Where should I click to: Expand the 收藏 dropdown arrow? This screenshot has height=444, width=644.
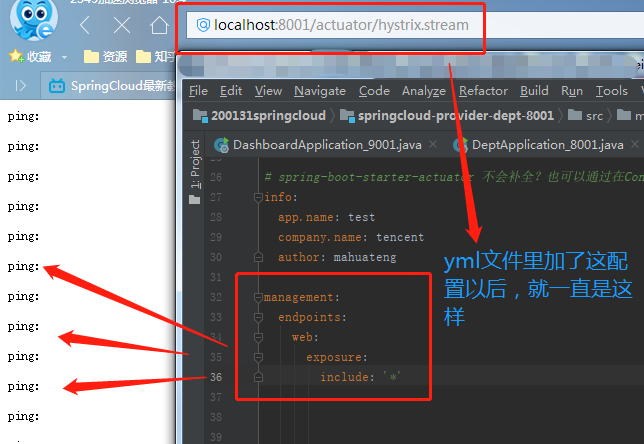point(64,57)
